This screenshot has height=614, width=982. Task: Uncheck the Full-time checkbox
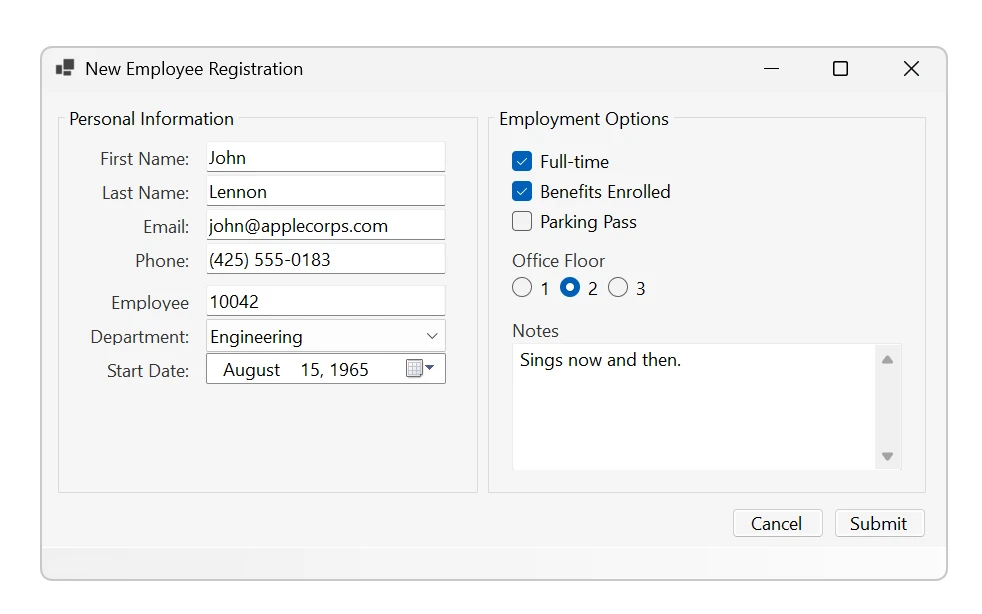[x=522, y=162]
